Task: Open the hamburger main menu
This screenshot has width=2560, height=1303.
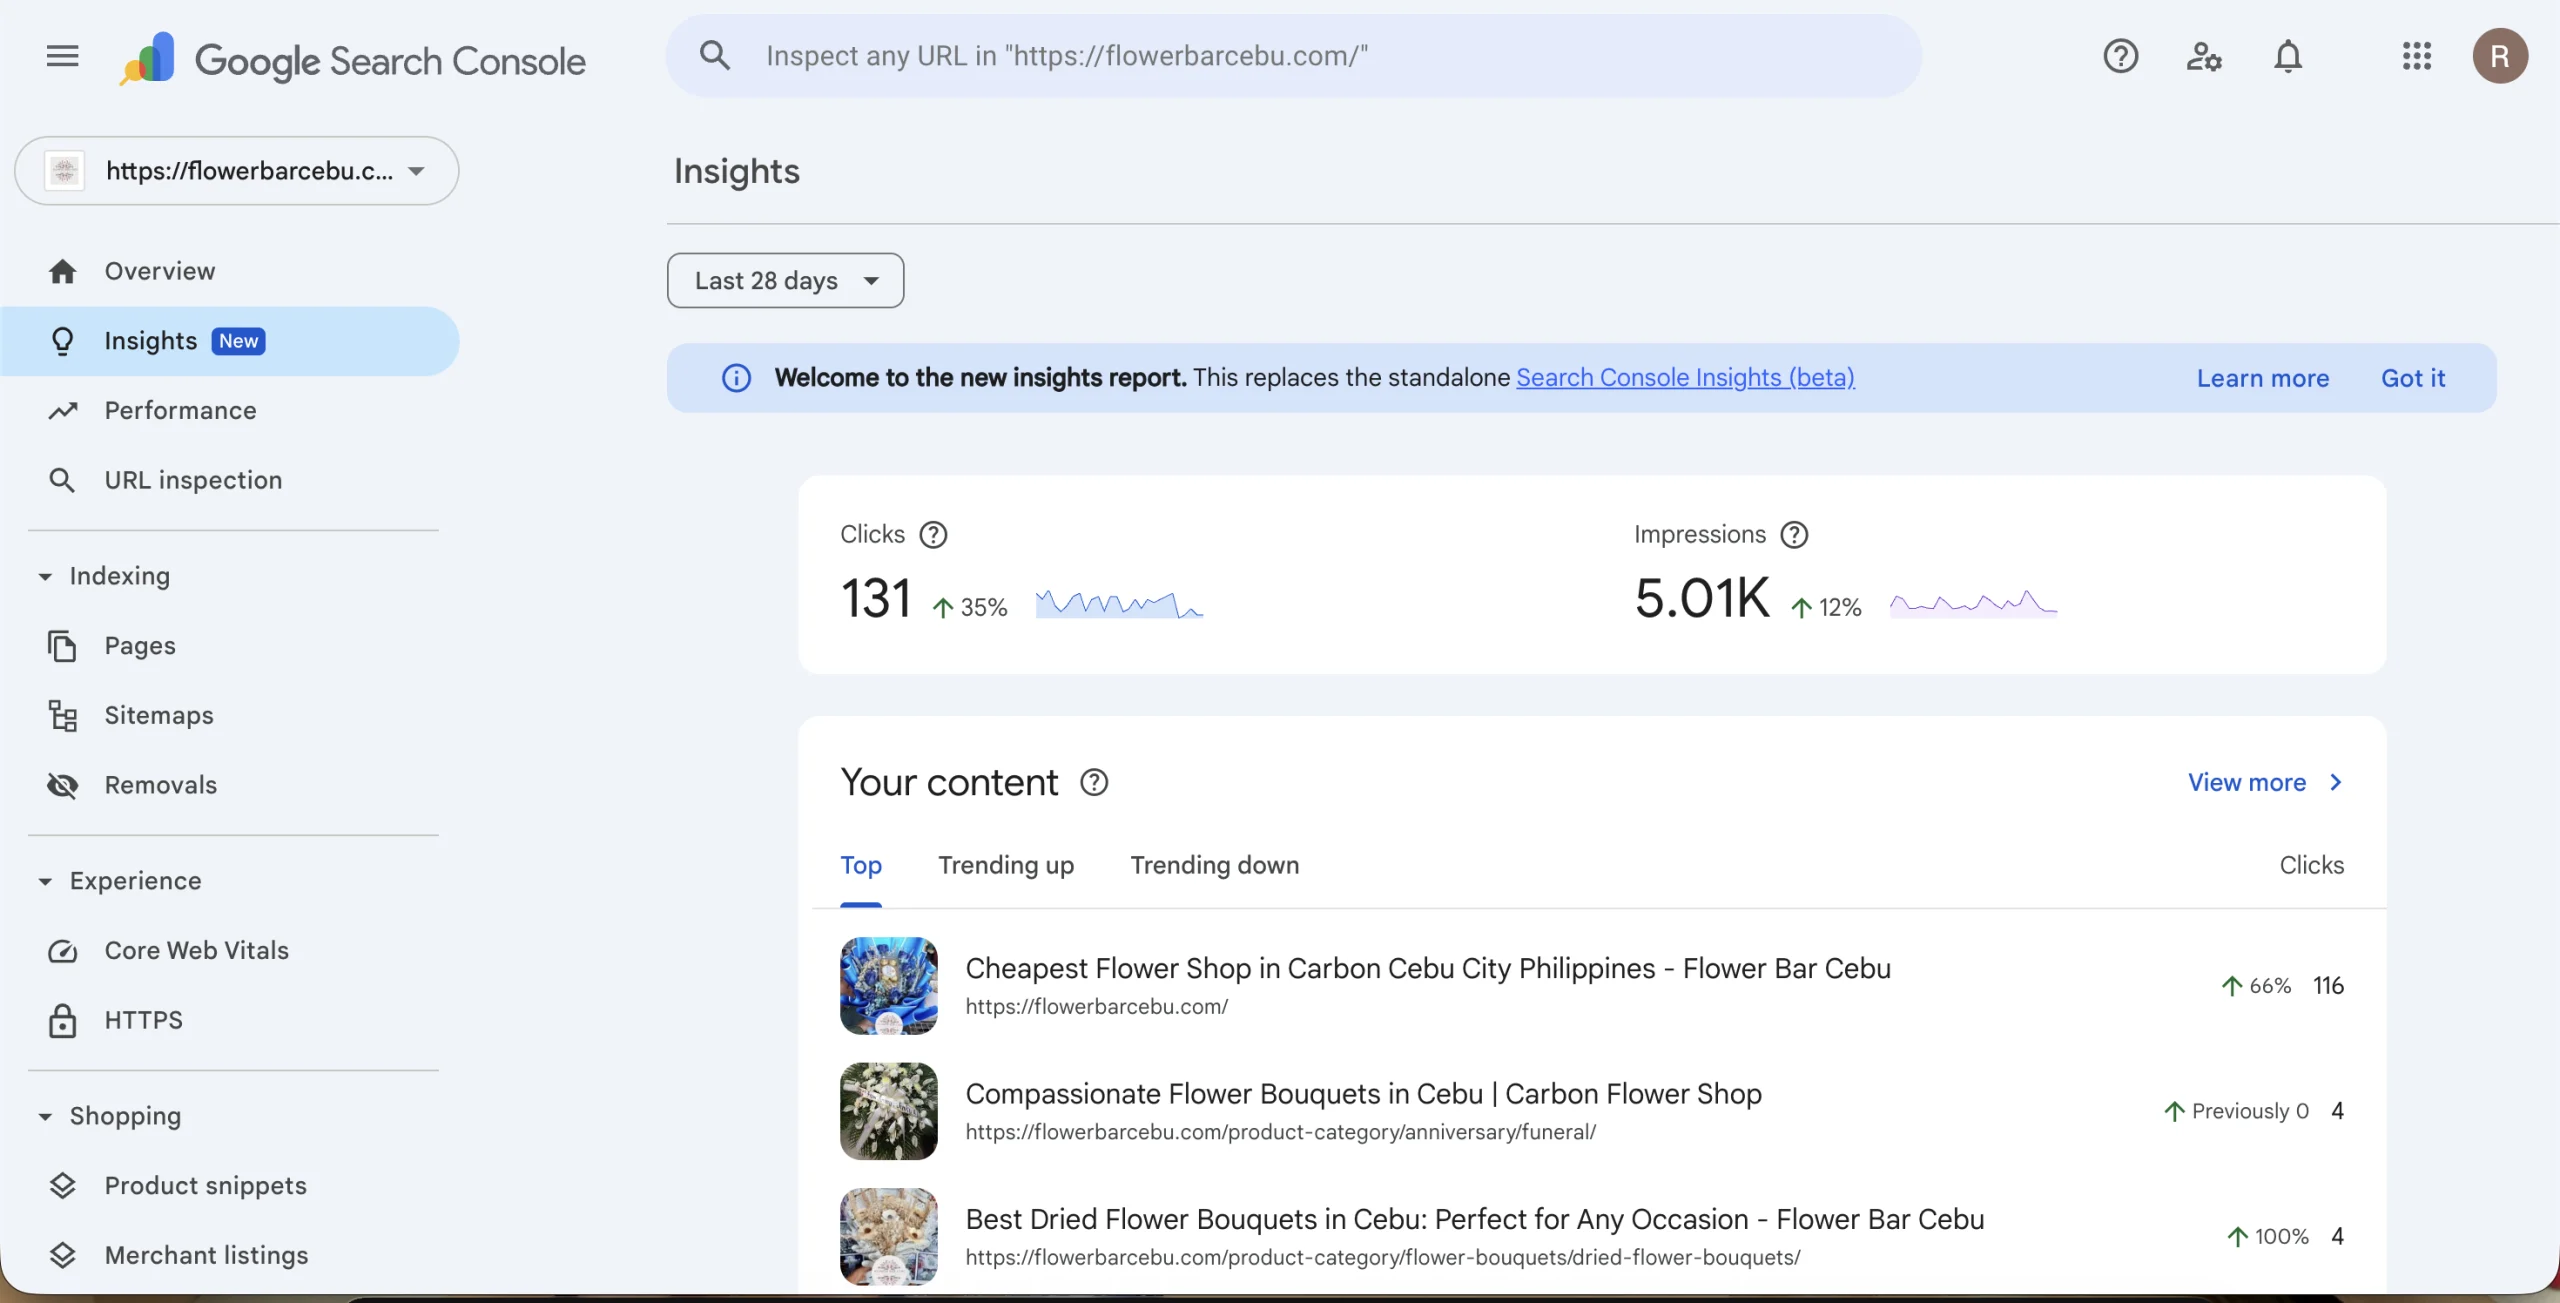Action: coord(62,56)
